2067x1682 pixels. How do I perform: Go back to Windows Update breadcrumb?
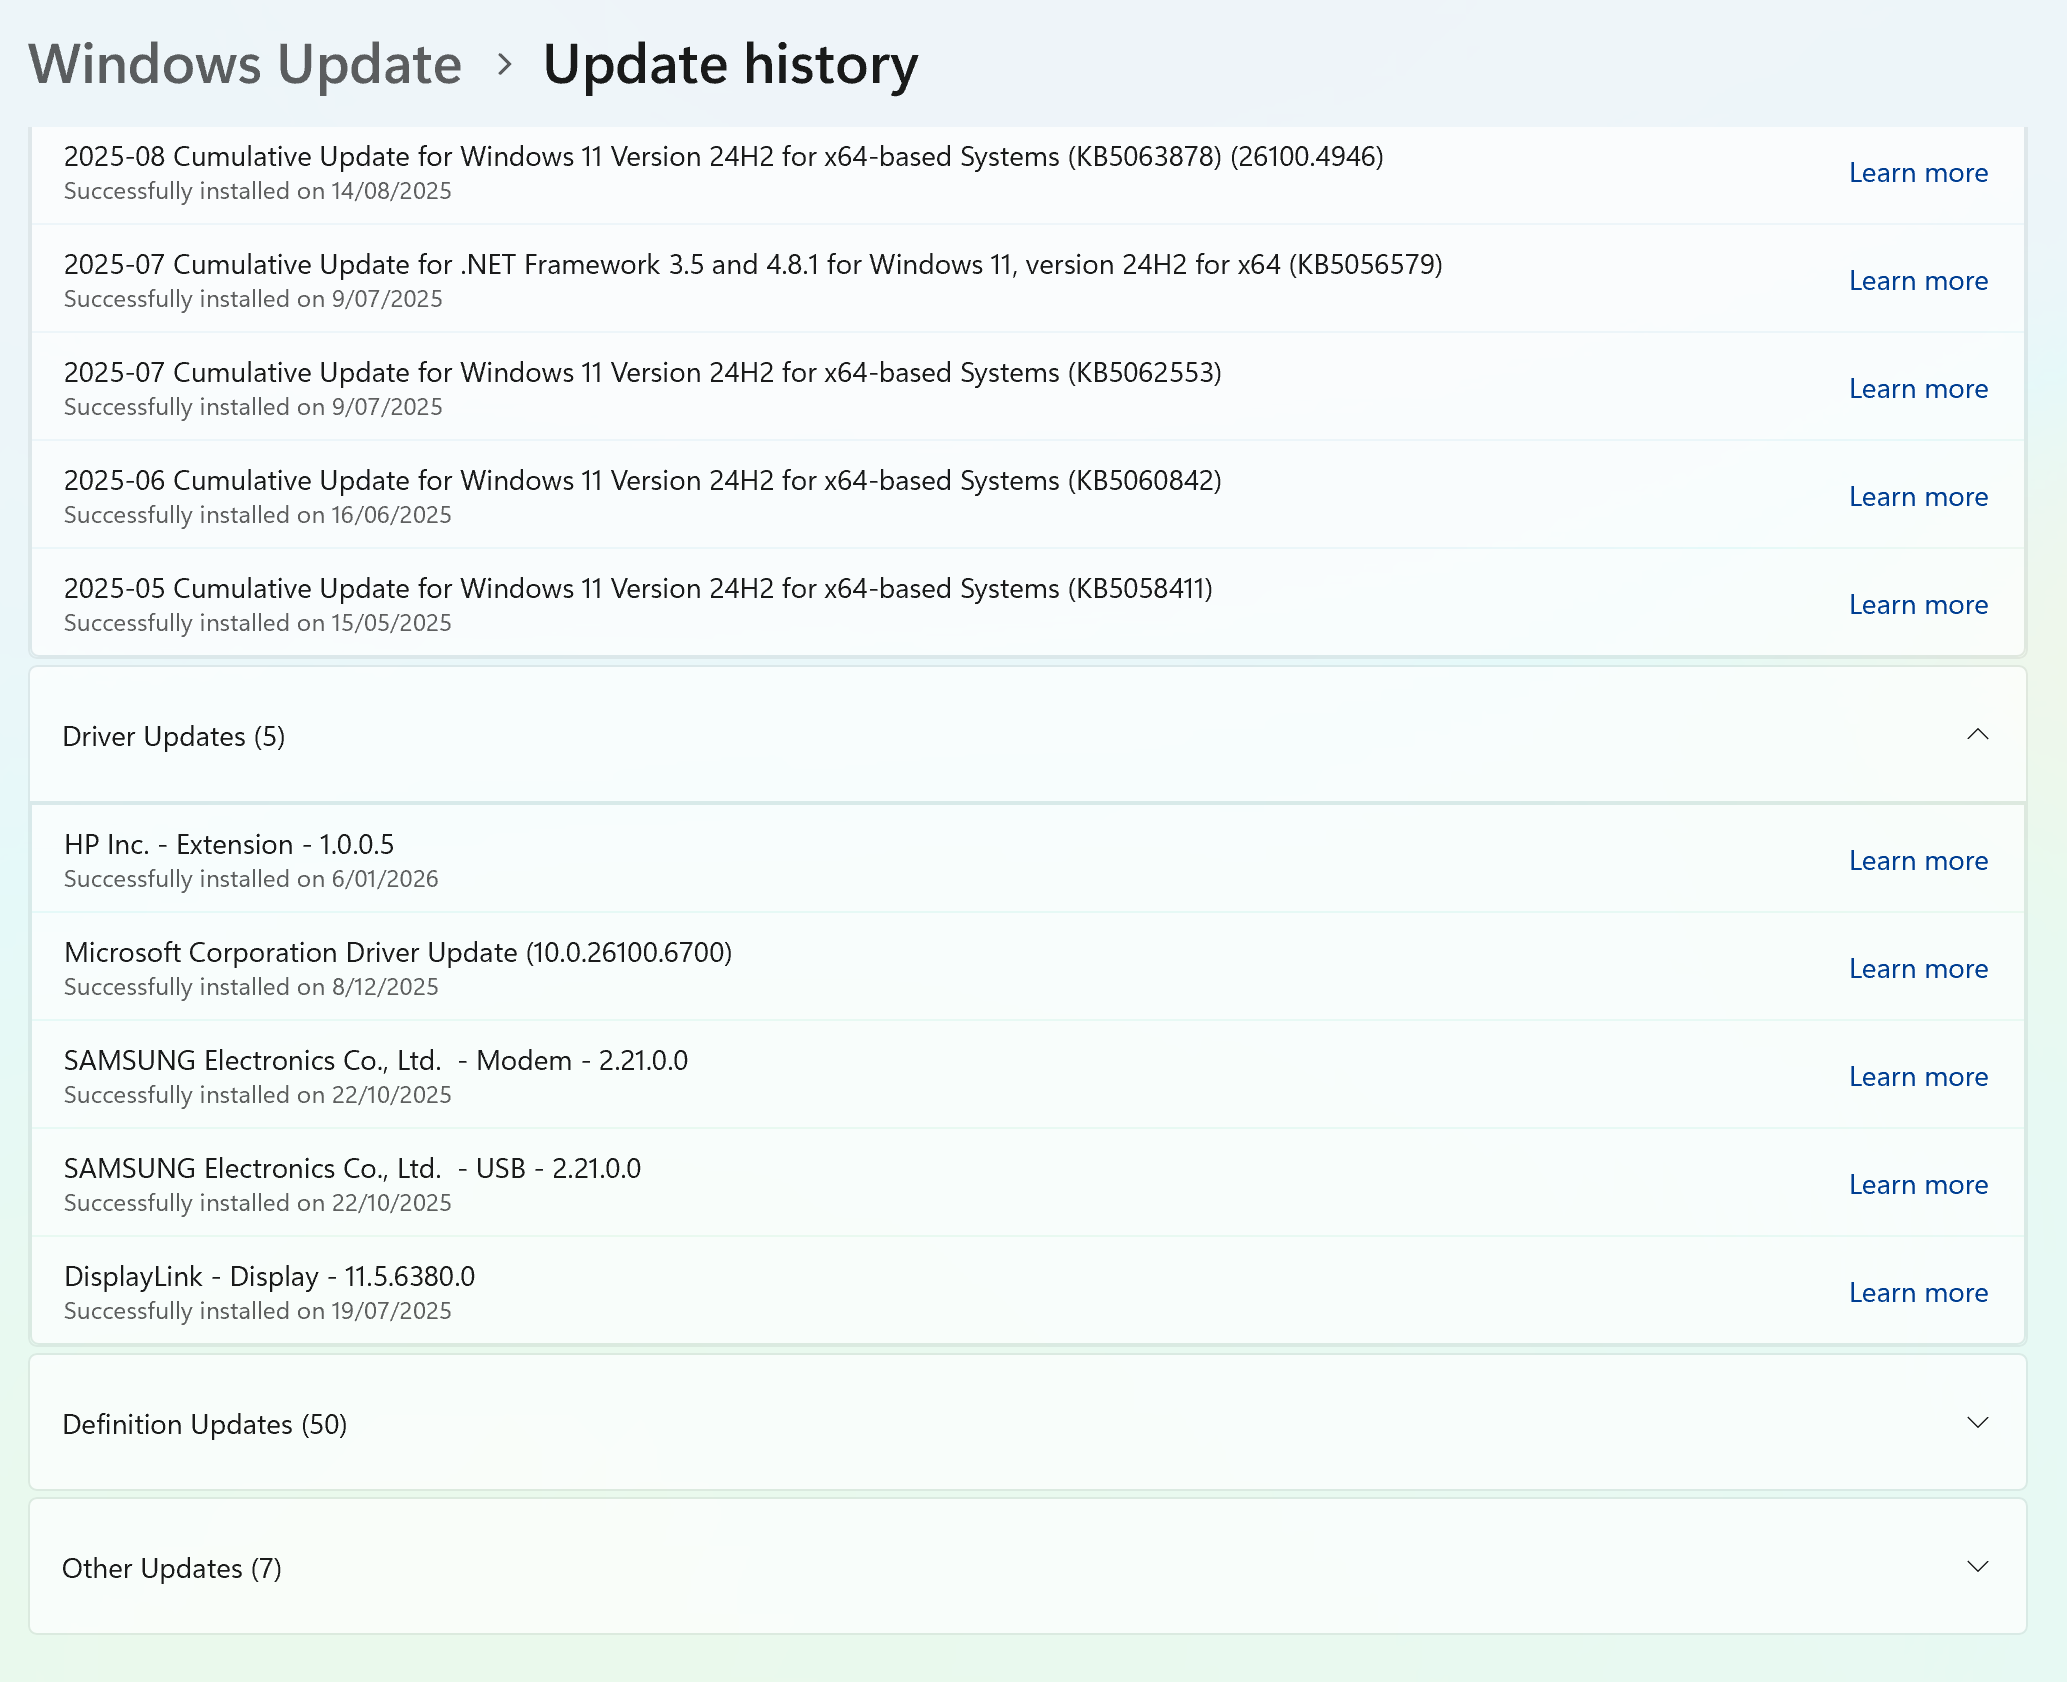[x=245, y=65]
